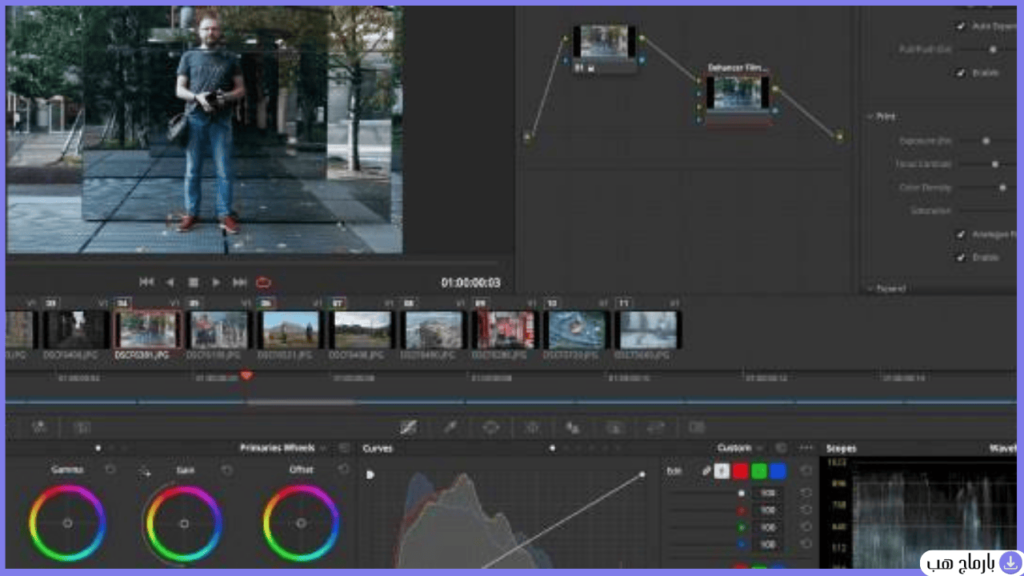Reset the Gain color wheel
The height and width of the screenshot is (576, 1024).
pos(227,469)
